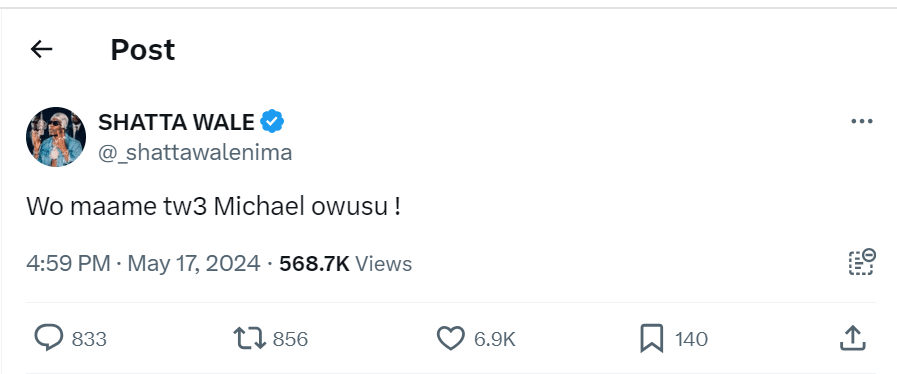Click the reply speech bubble icon
Screen dimensions: 897x374
click(x=49, y=338)
